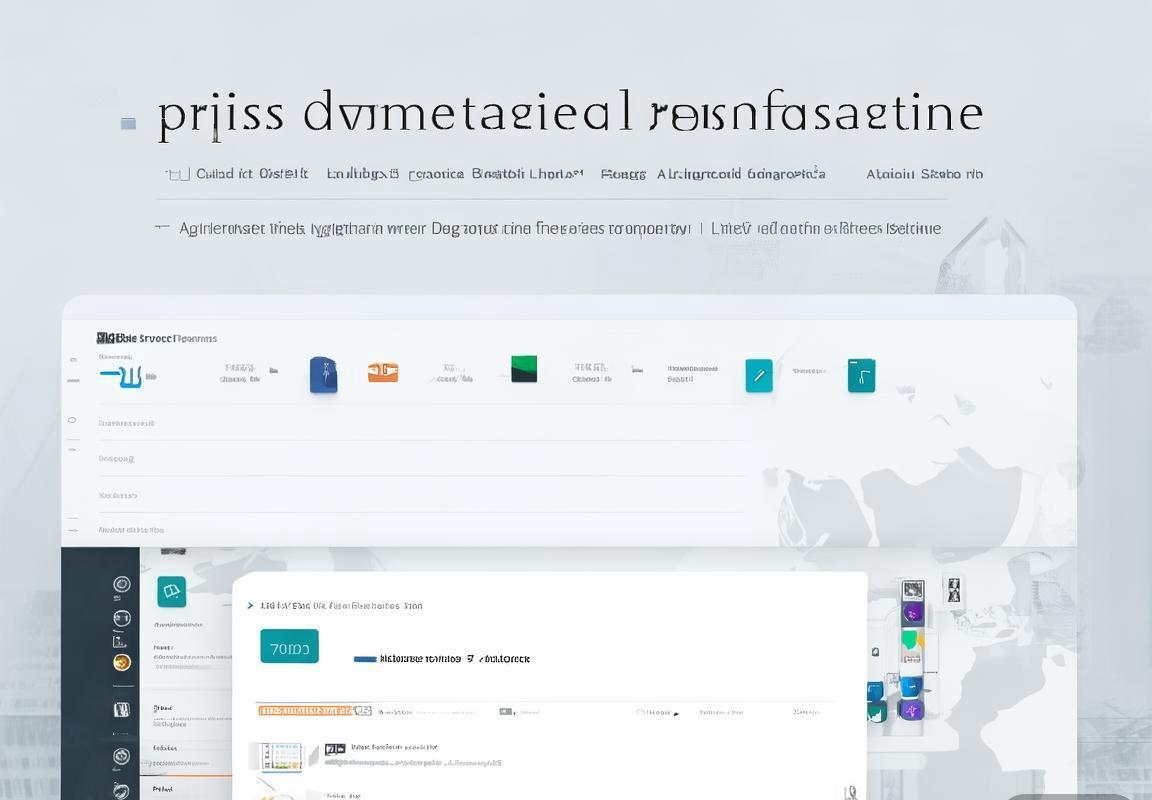Click the purple circle icon in right strip
This screenshot has height=800, width=1152.
coord(912,613)
